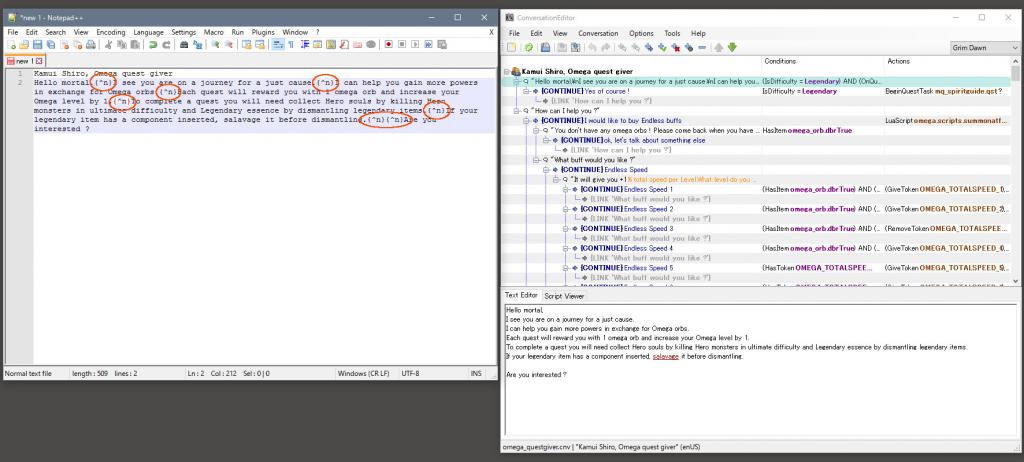Click the Playback macro icon in Notepad++
1024x462 pixels.
pyautogui.click(x=415, y=44)
